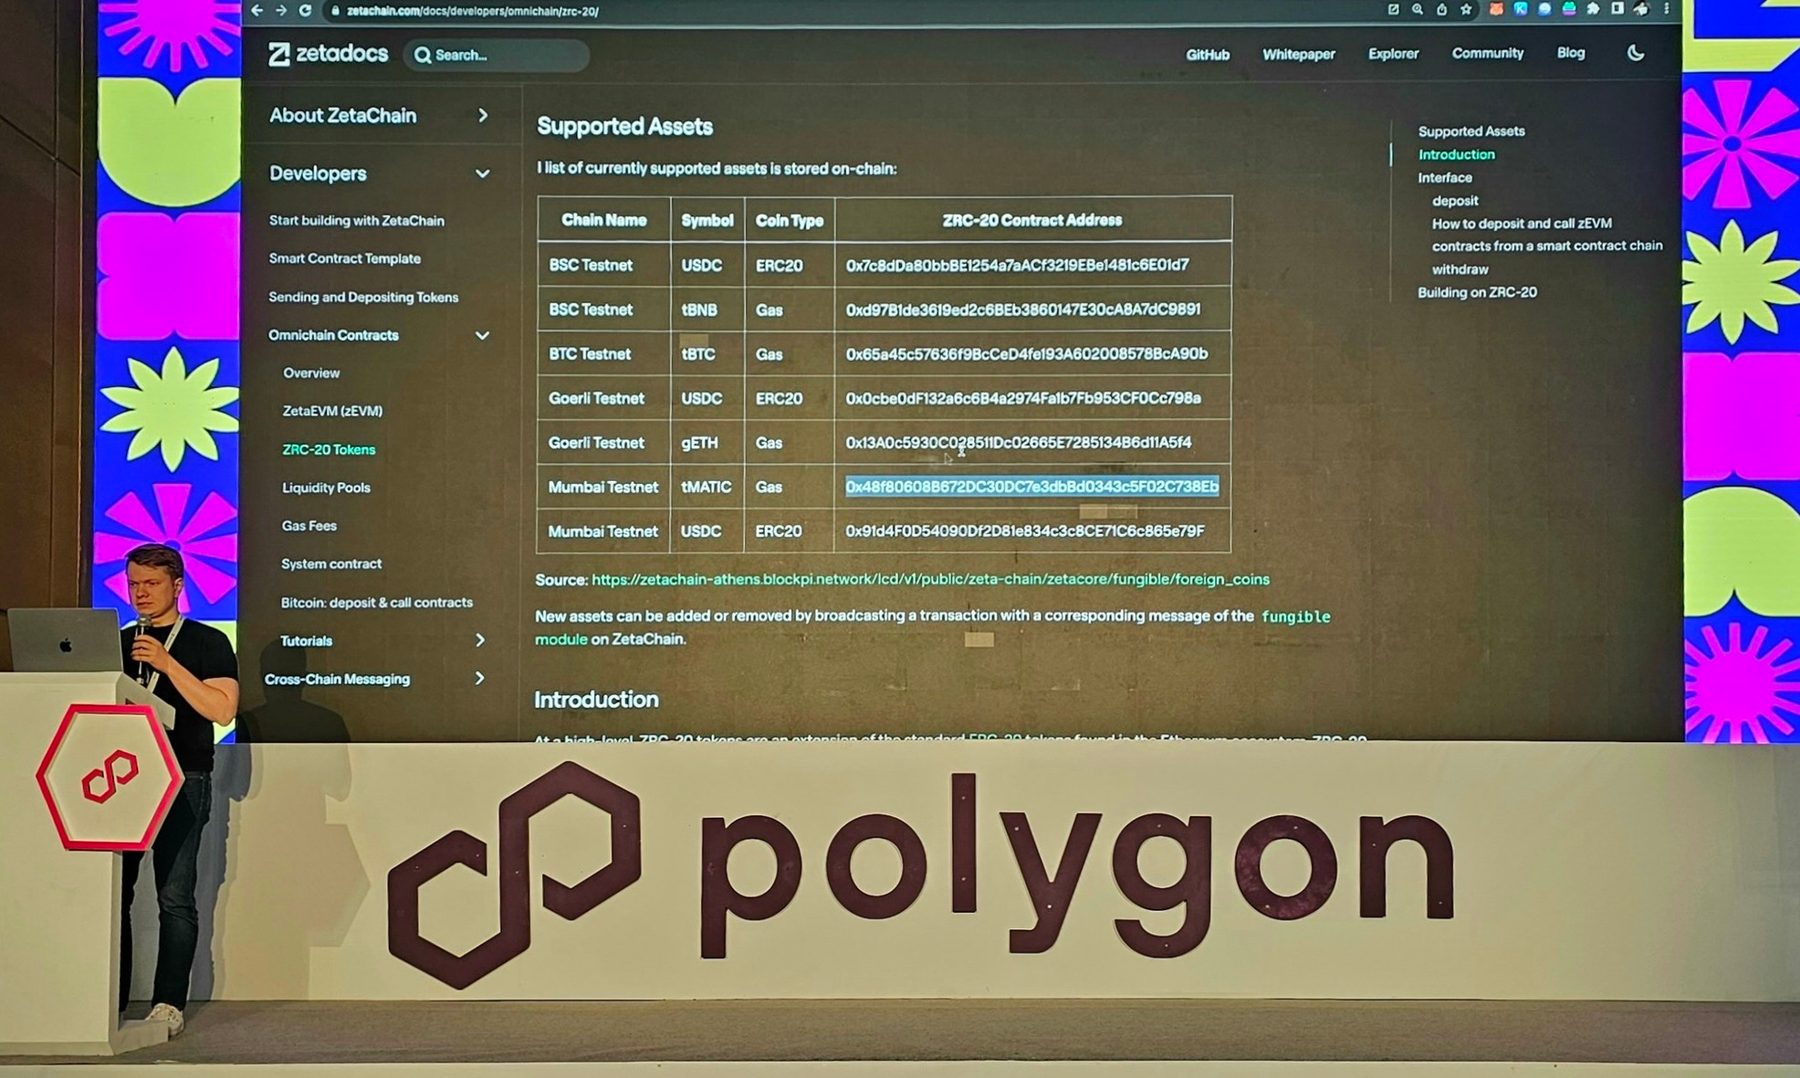Click the browser address bar URL
Image resolution: width=1800 pixels, height=1078 pixels.
pos(472,11)
